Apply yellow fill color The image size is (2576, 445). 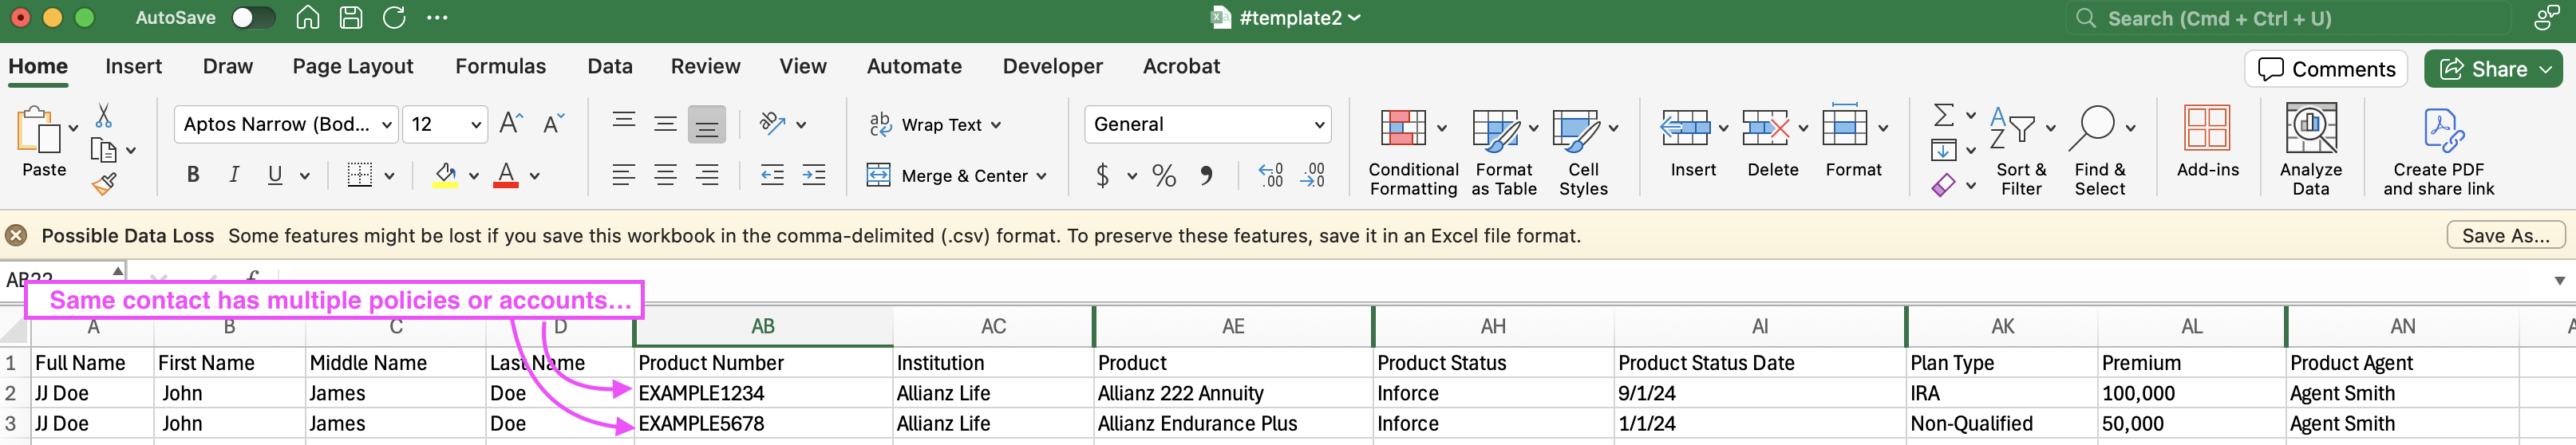tap(446, 175)
